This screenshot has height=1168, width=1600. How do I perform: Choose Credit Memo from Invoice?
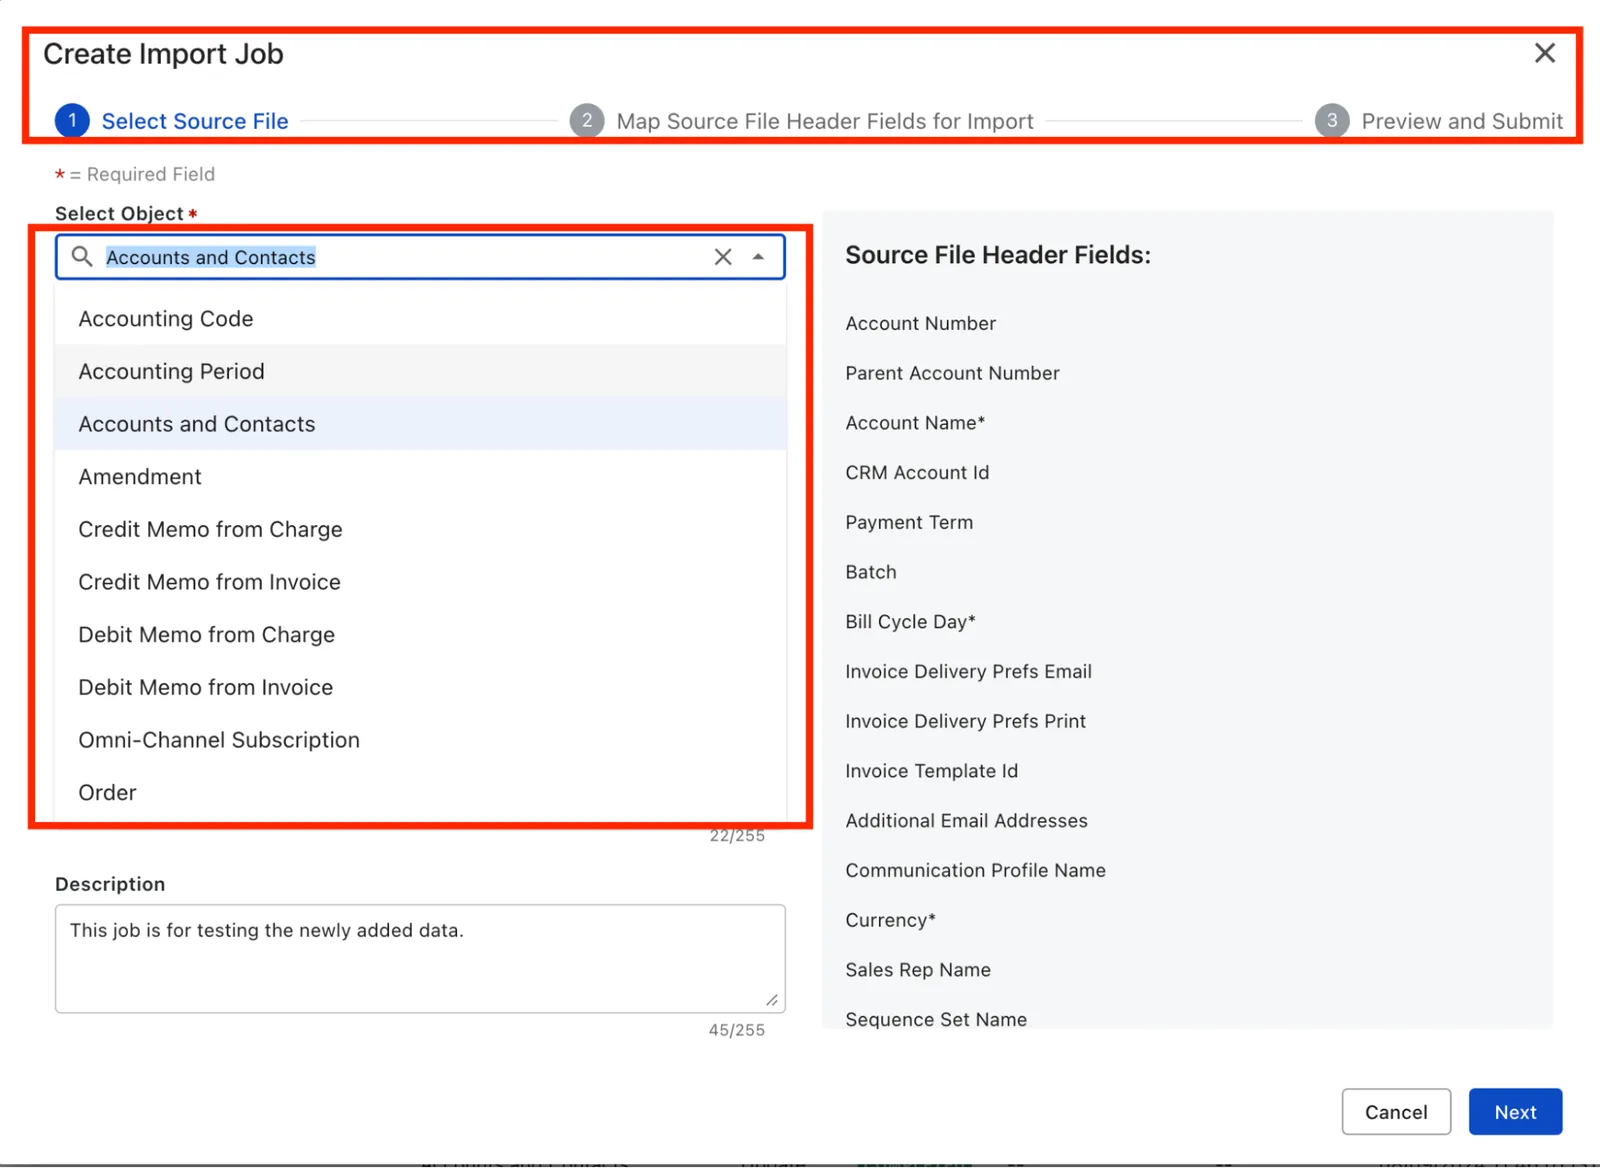point(421,582)
